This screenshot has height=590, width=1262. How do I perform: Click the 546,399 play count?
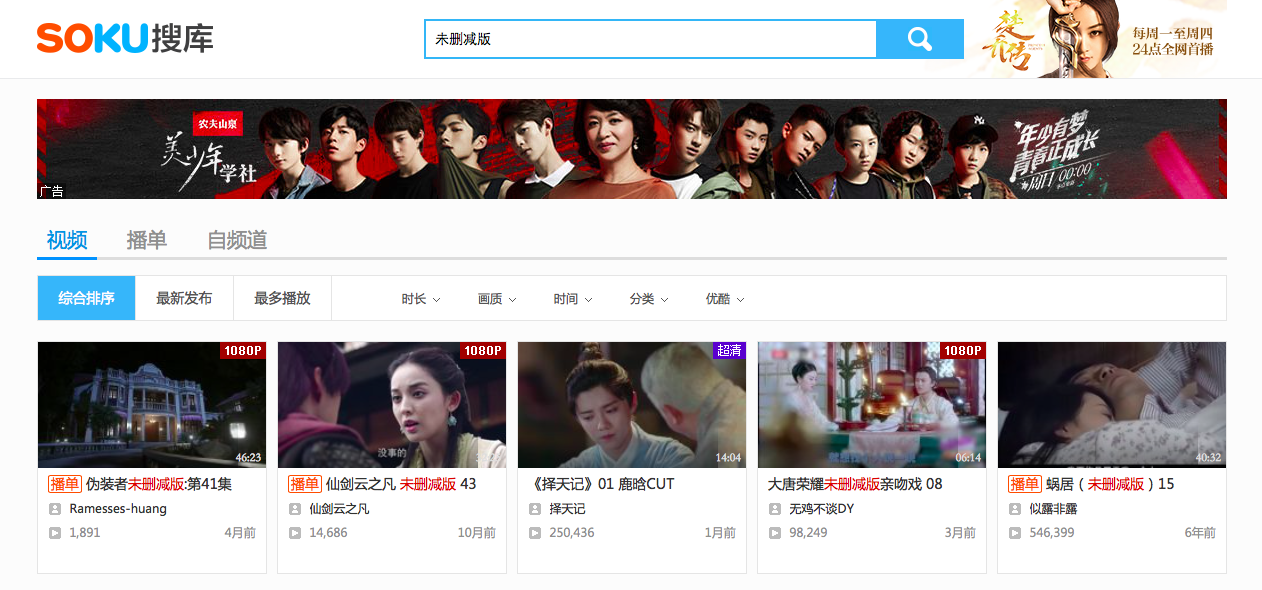click(1052, 533)
